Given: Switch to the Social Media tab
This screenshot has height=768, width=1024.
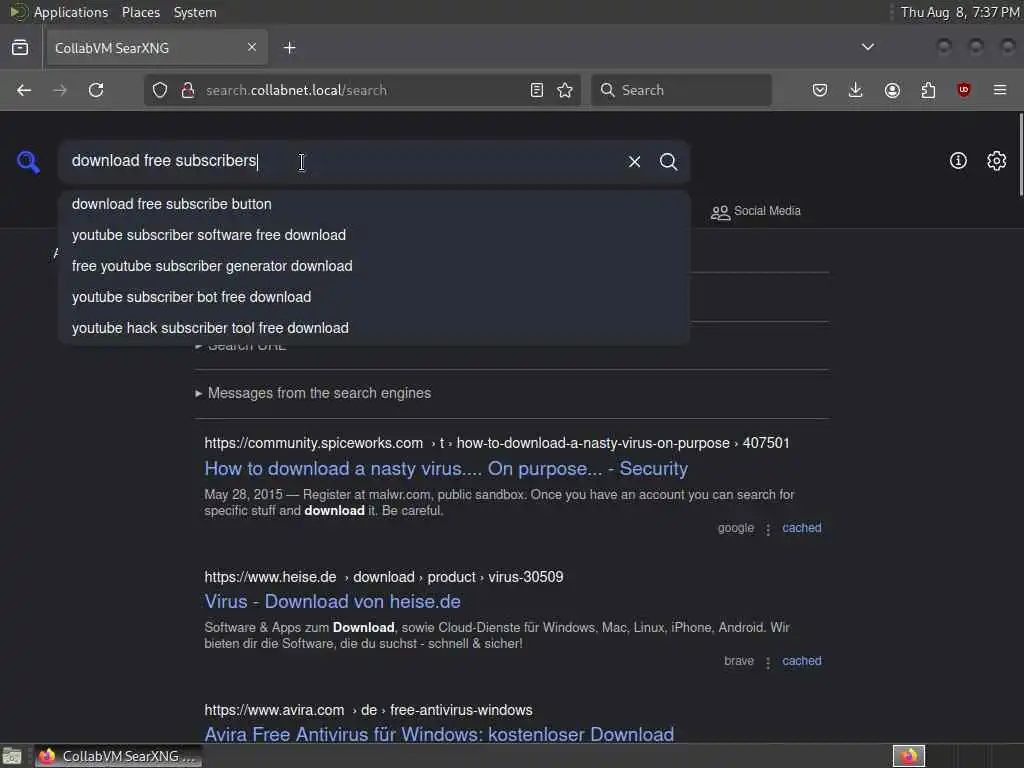Looking at the screenshot, I should (x=756, y=211).
